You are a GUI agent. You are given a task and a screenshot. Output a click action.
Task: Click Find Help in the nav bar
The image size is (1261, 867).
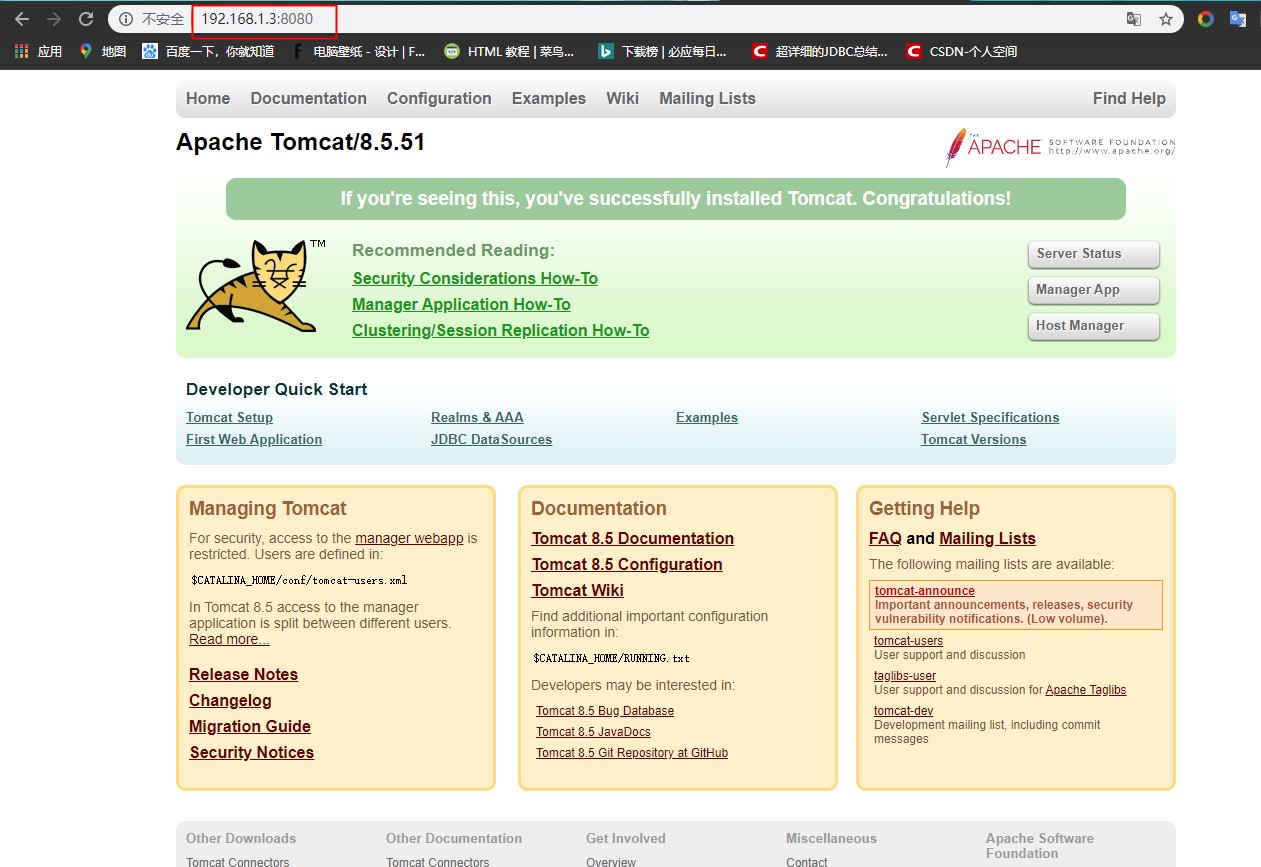tap(1129, 98)
